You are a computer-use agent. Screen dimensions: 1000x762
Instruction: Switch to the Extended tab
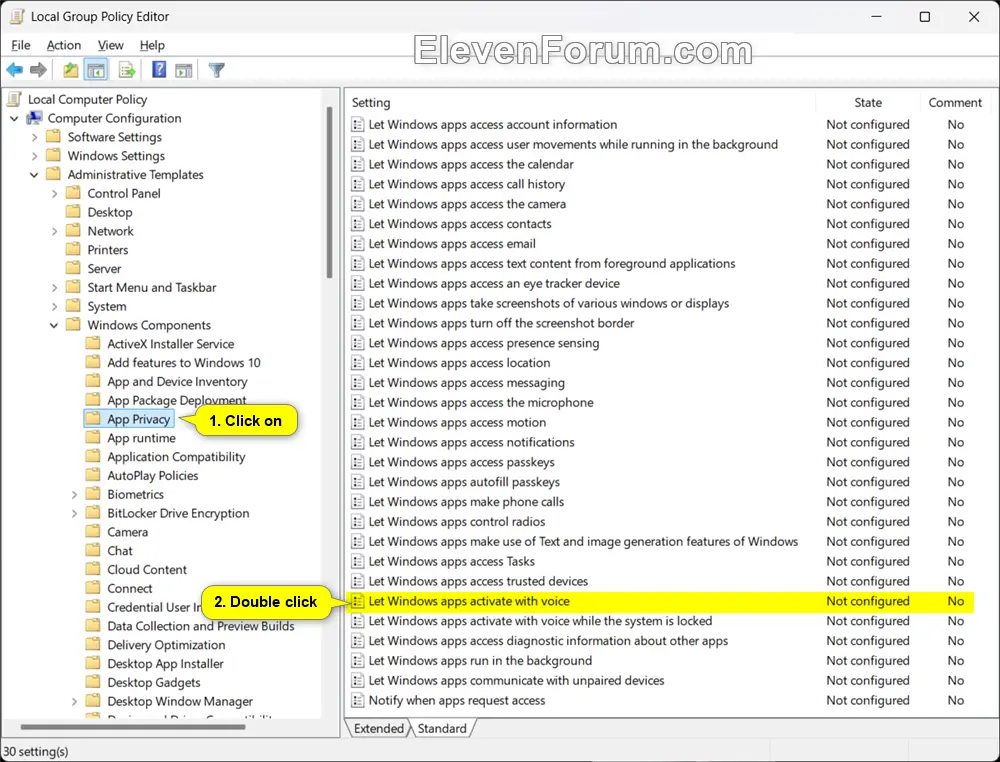[x=378, y=728]
